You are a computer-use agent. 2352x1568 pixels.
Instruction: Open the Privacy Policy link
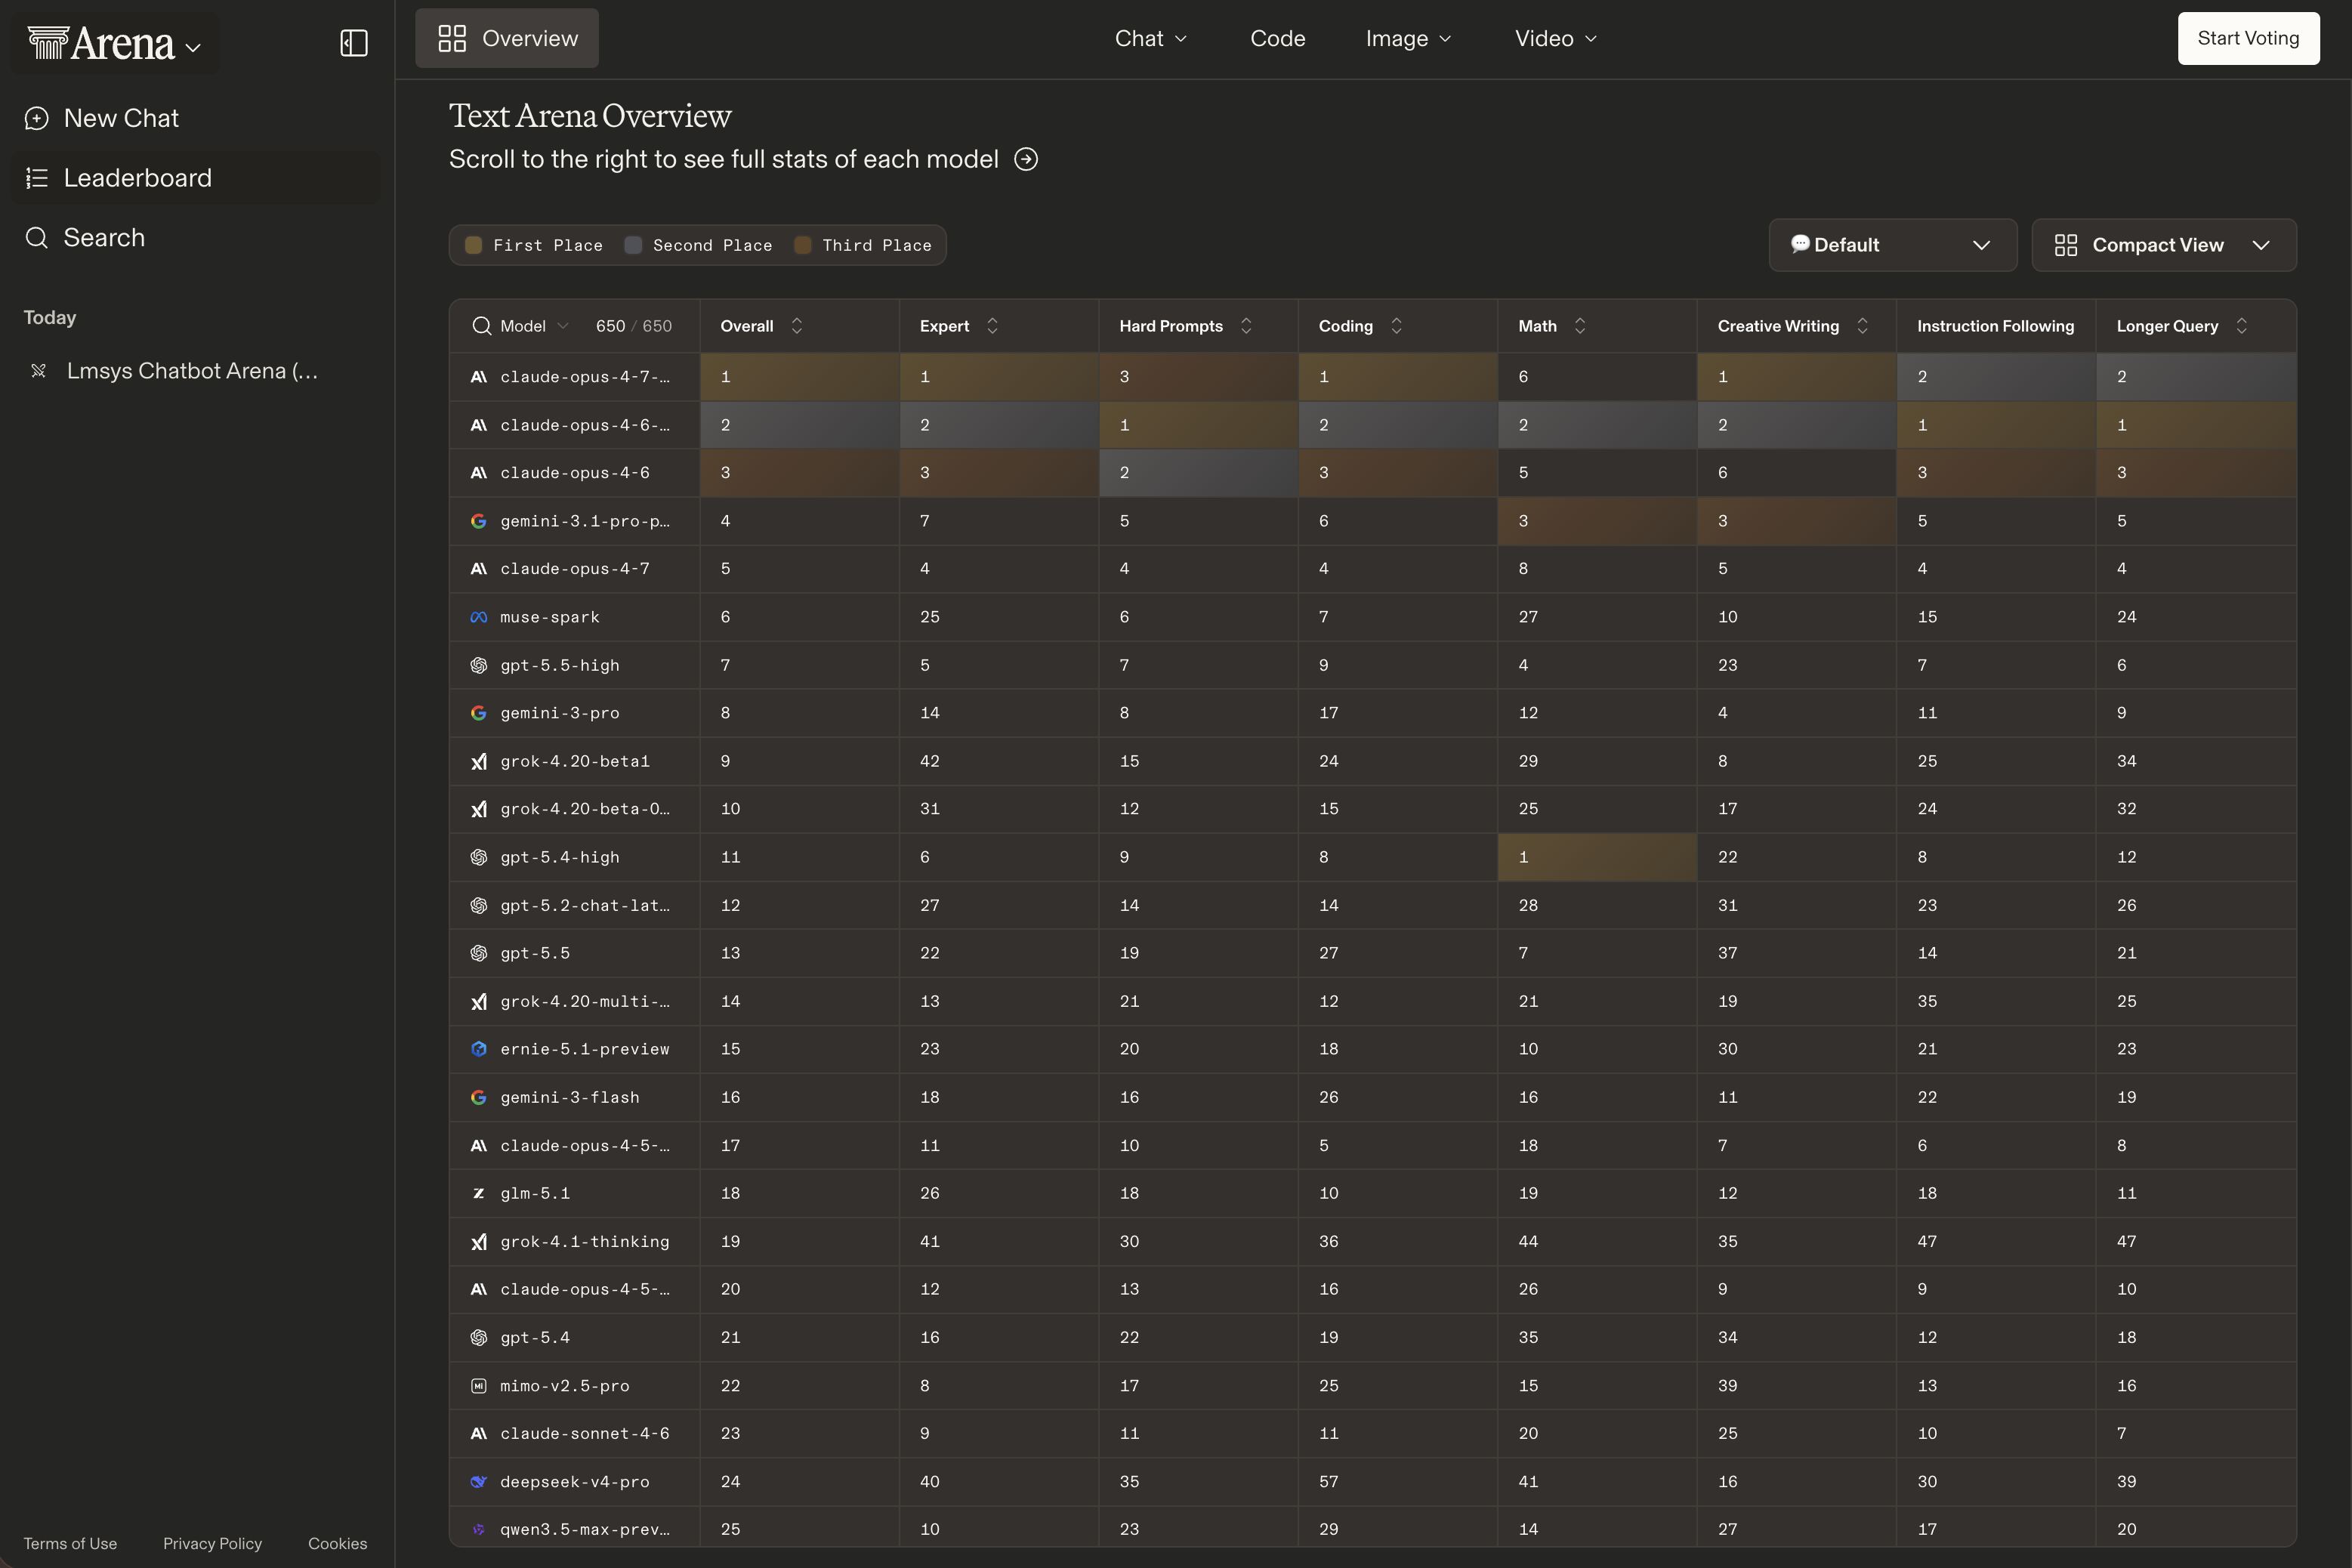pyautogui.click(x=212, y=1543)
